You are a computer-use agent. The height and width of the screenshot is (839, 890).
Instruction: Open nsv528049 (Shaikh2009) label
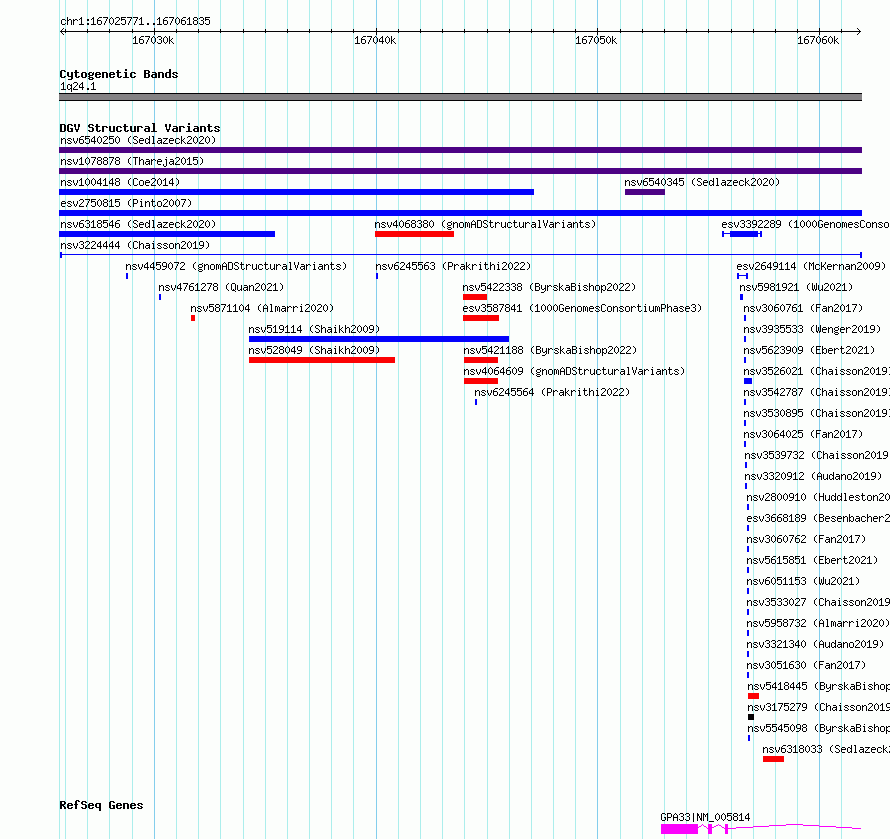pyautogui.click(x=314, y=350)
